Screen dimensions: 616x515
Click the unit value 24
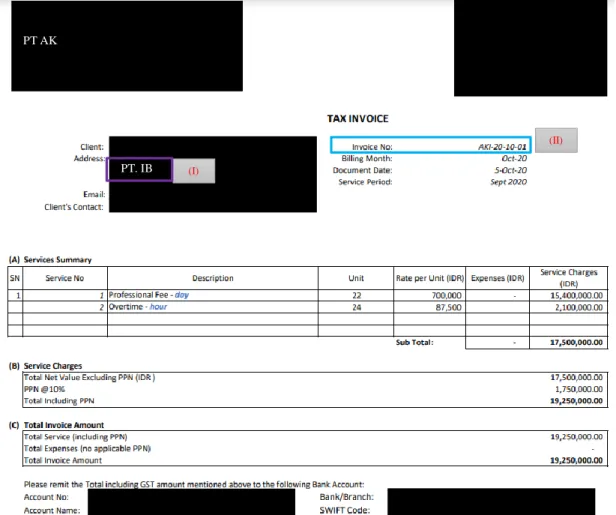(356, 307)
